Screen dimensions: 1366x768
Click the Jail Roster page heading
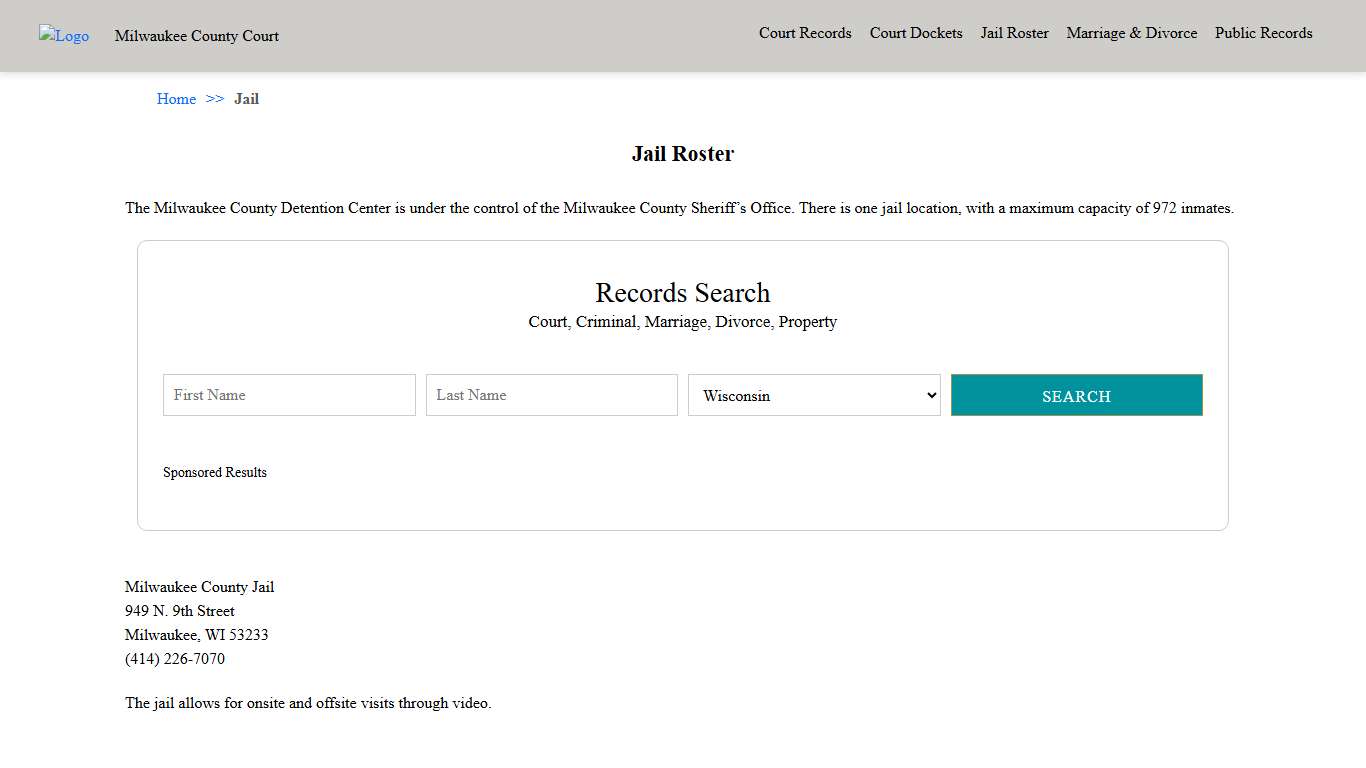(683, 153)
